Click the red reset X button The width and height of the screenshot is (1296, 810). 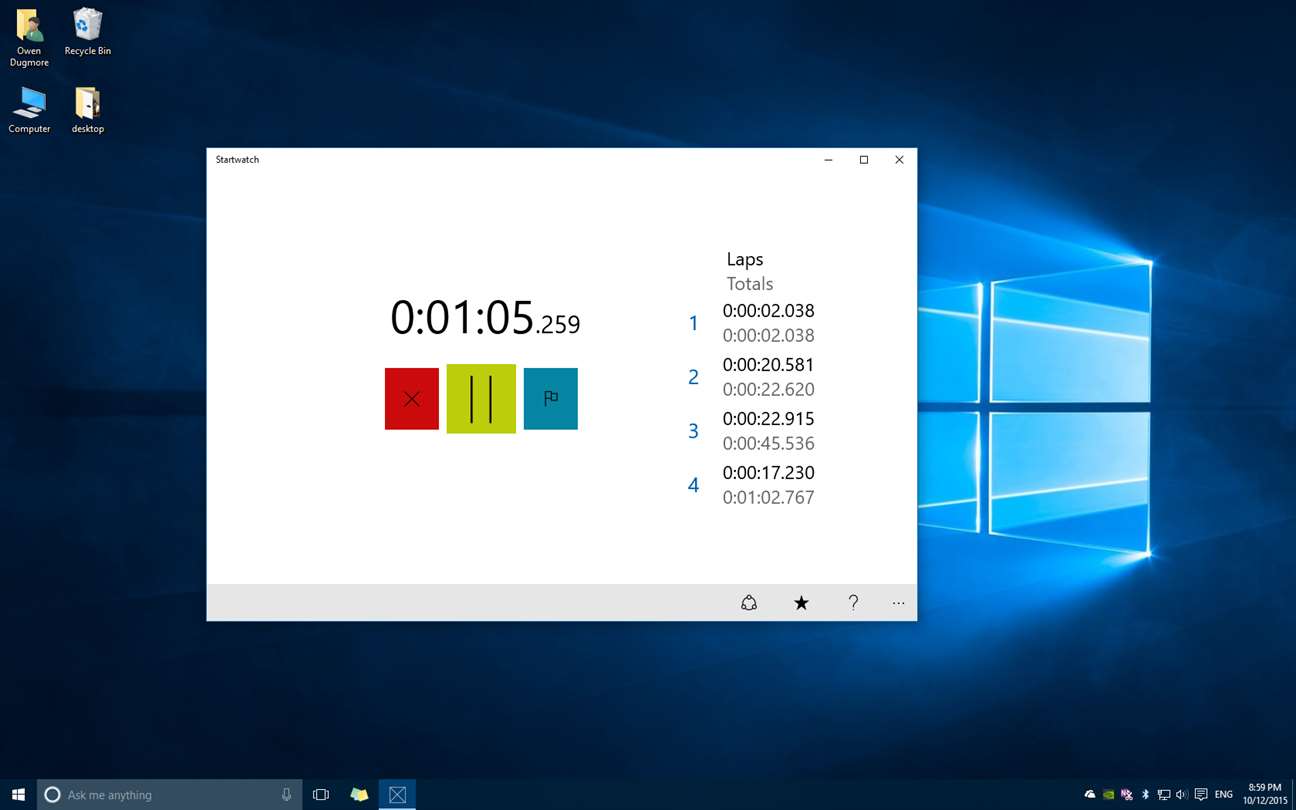tap(411, 398)
